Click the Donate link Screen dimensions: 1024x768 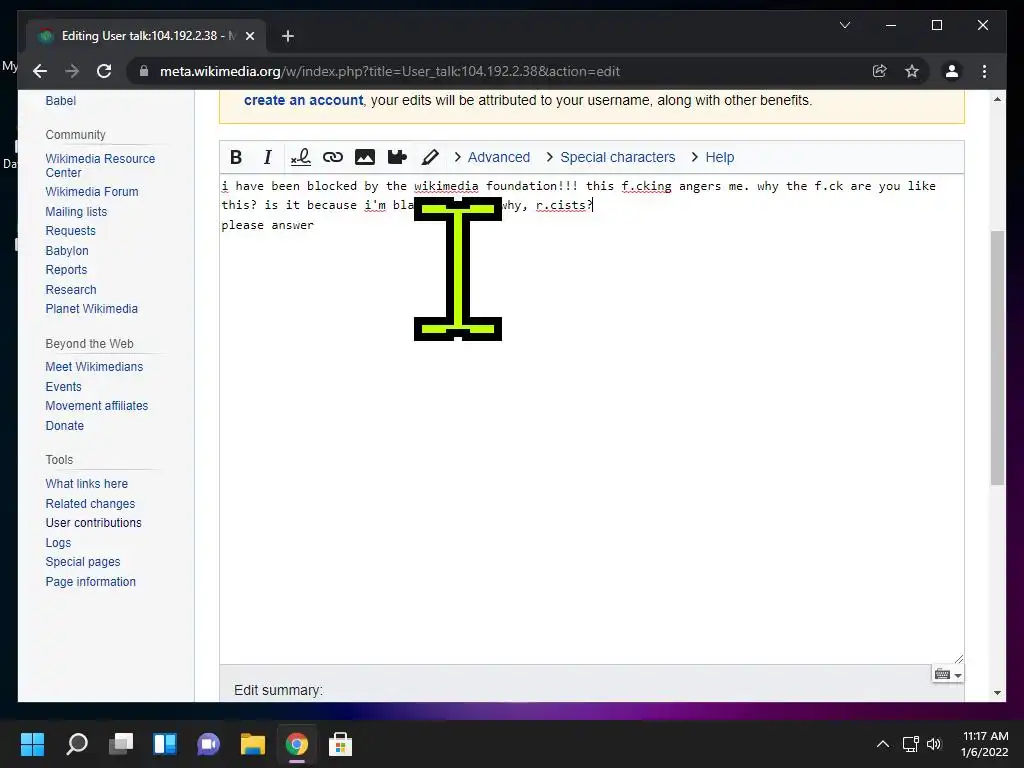64,426
